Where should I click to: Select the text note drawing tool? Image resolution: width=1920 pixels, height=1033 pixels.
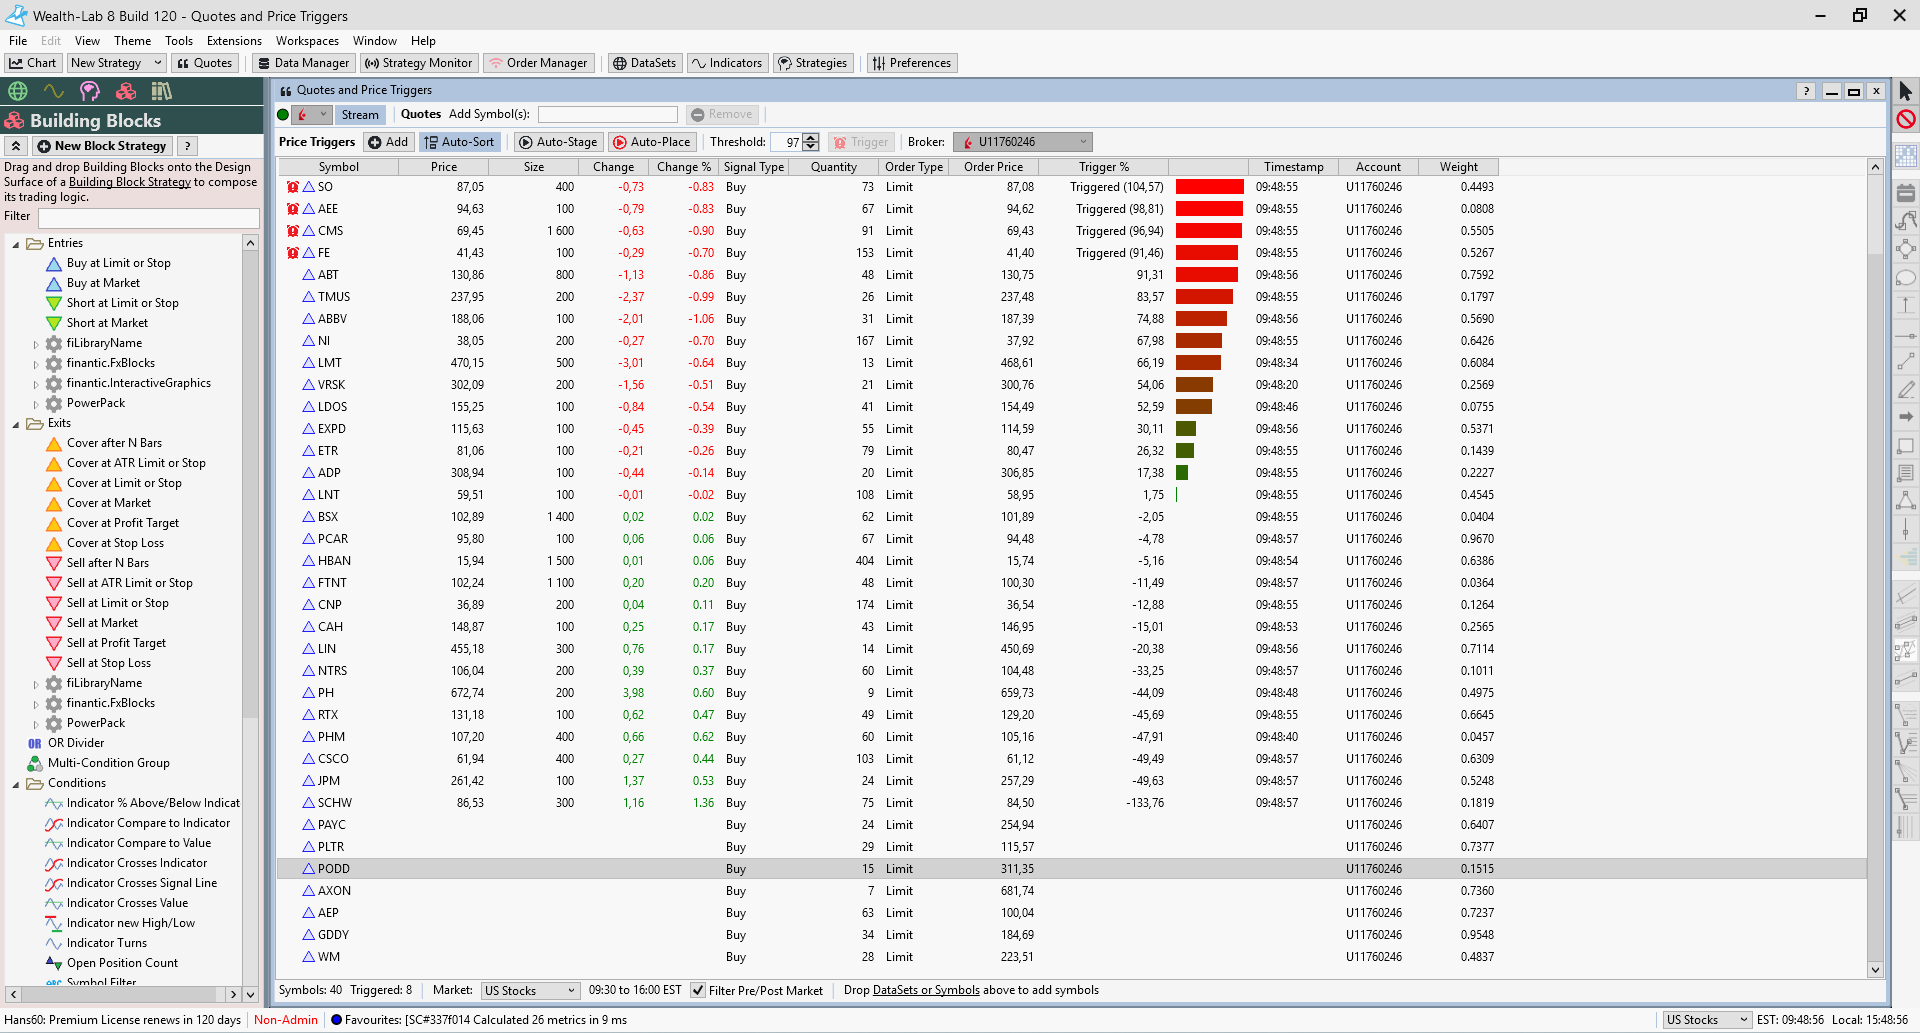pyautogui.click(x=1906, y=473)
